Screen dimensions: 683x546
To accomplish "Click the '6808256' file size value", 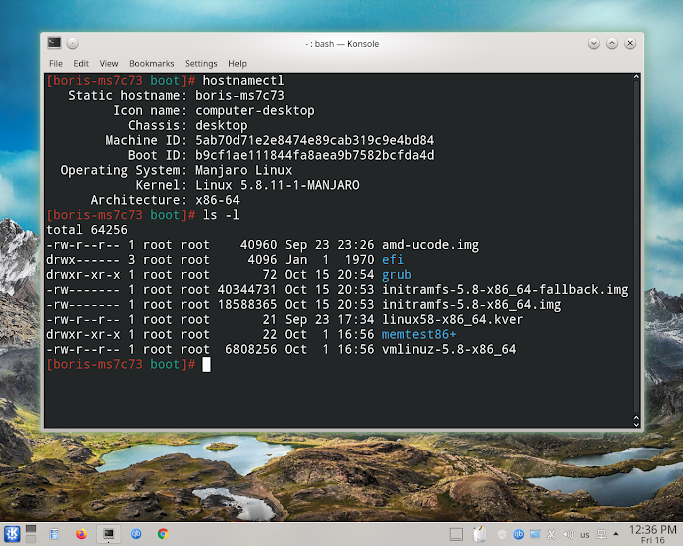I will coord(251,349).
